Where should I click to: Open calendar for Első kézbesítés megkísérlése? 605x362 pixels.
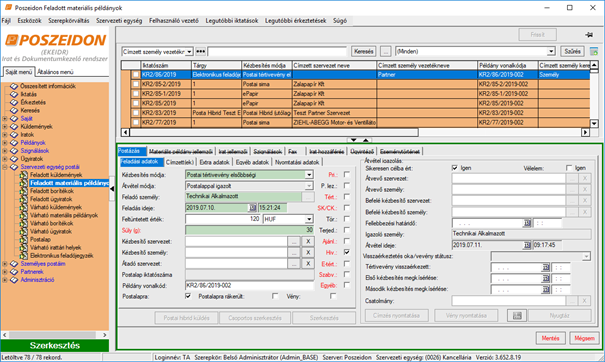[x=546, y=278]
